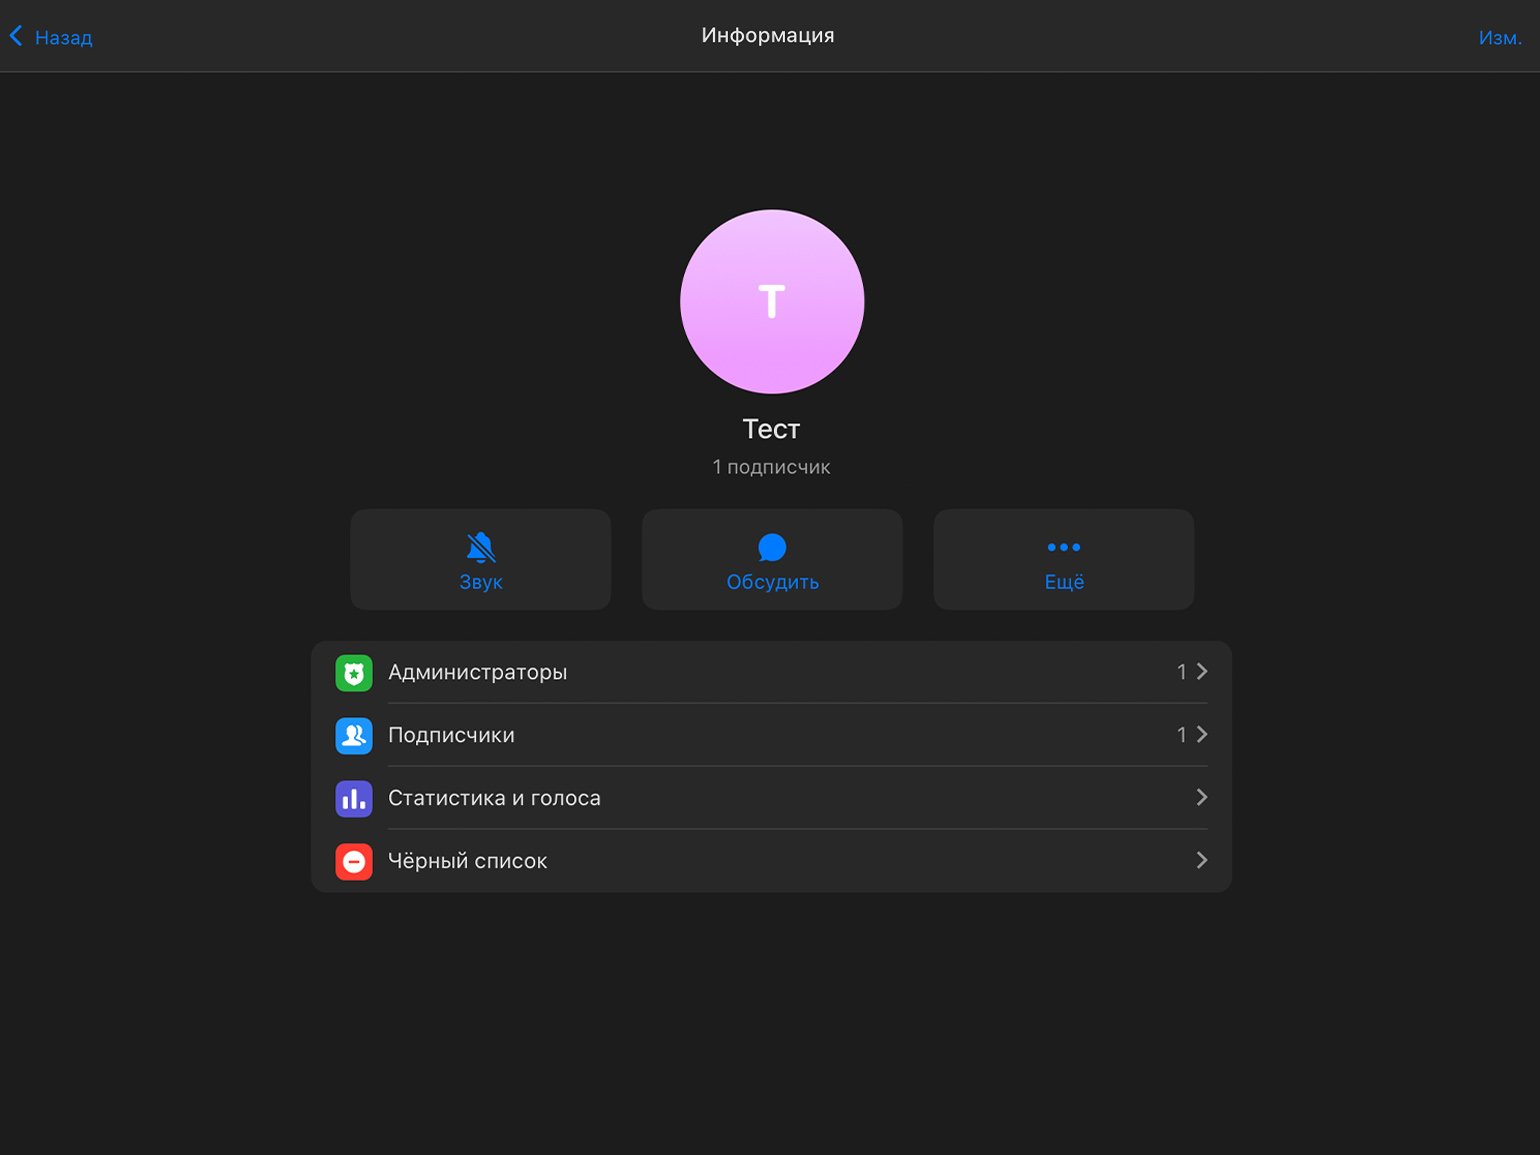The width and height of the screenshot is (1540, 1155).
Task: Open the Чёрный список row
Action: coord(772,861)
